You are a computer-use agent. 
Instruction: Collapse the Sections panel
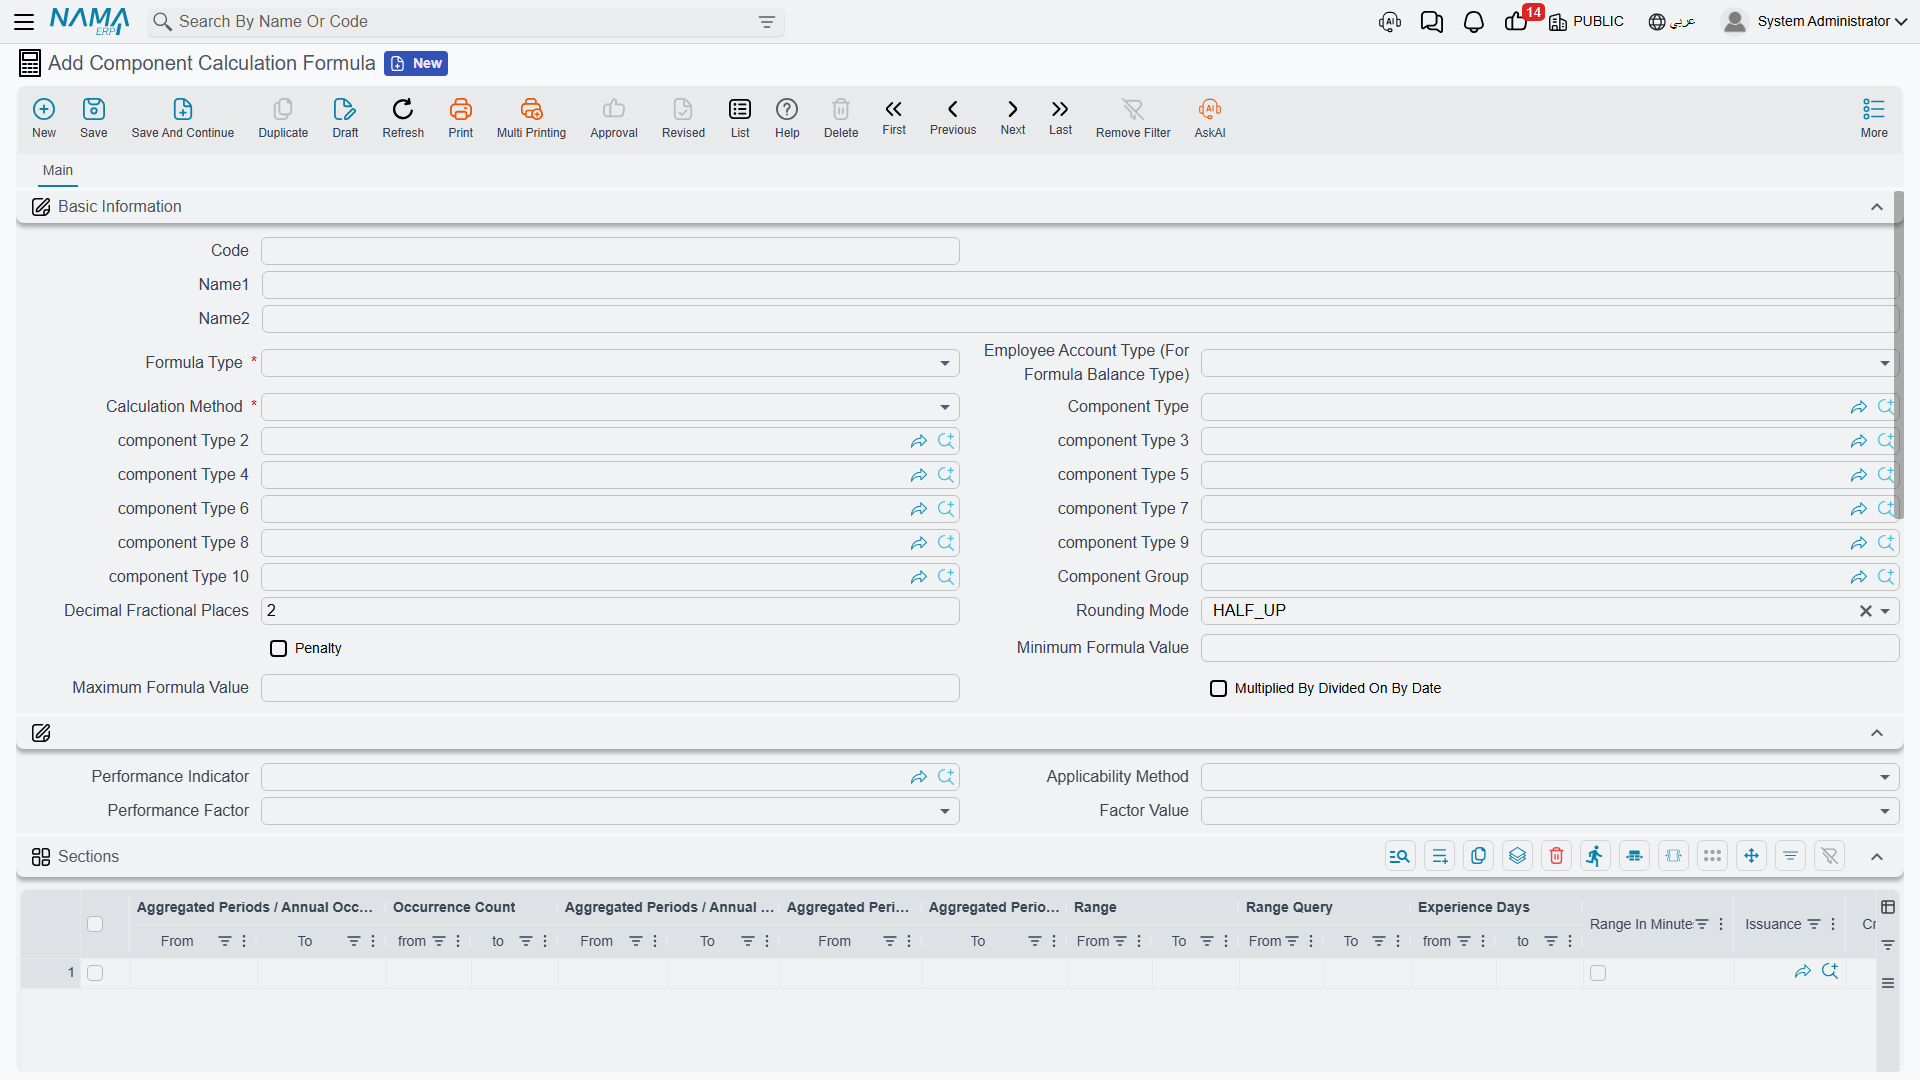coord(1877,857)
